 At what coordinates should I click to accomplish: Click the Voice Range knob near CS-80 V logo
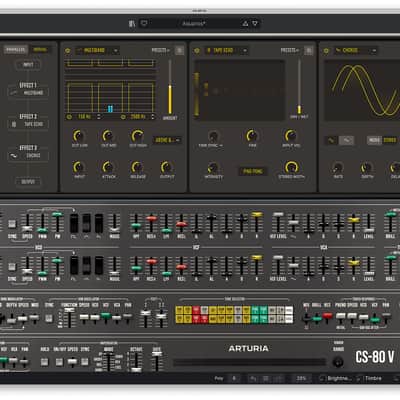[x=338, y=362]
